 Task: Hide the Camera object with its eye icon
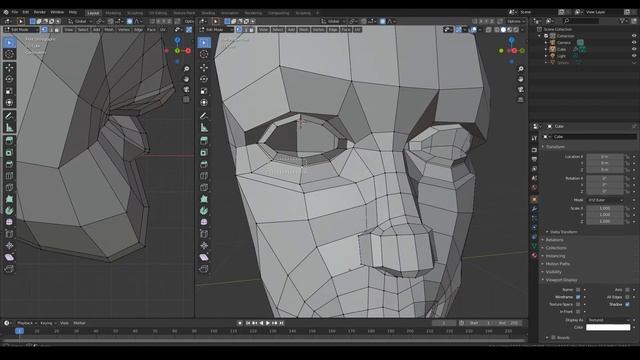(x=634, y=42)
